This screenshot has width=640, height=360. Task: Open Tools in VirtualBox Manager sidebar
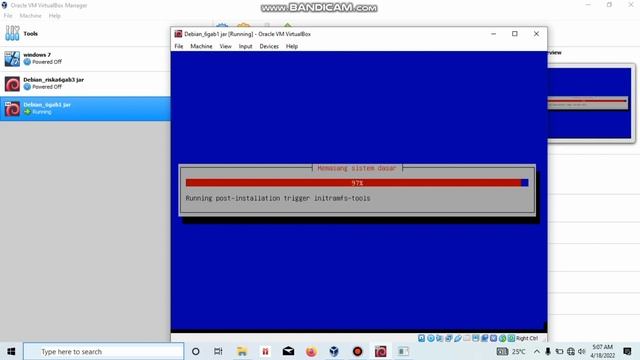click(85, 33)
